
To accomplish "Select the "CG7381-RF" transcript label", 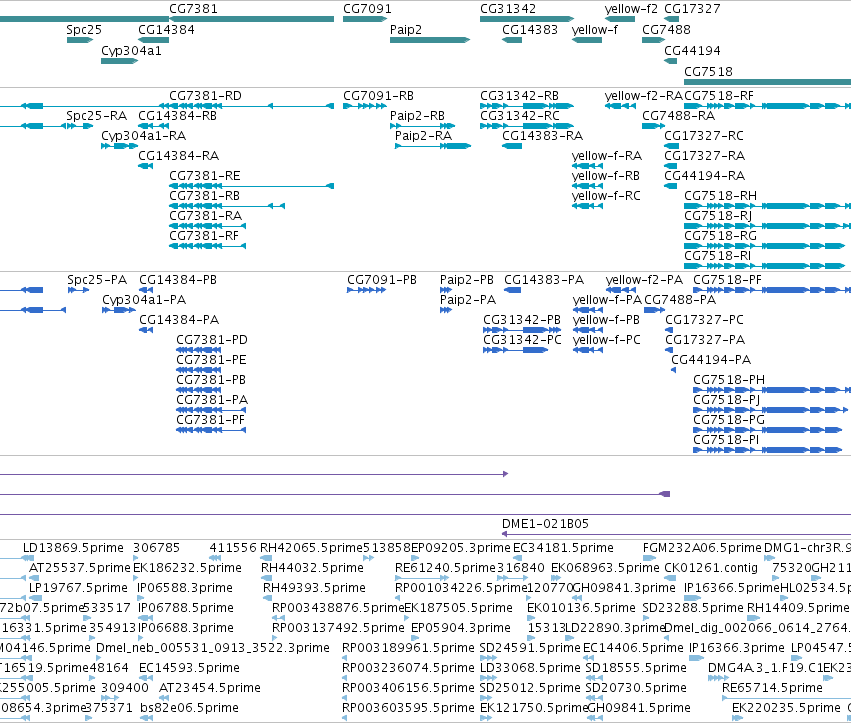I will tap(204, 237).
